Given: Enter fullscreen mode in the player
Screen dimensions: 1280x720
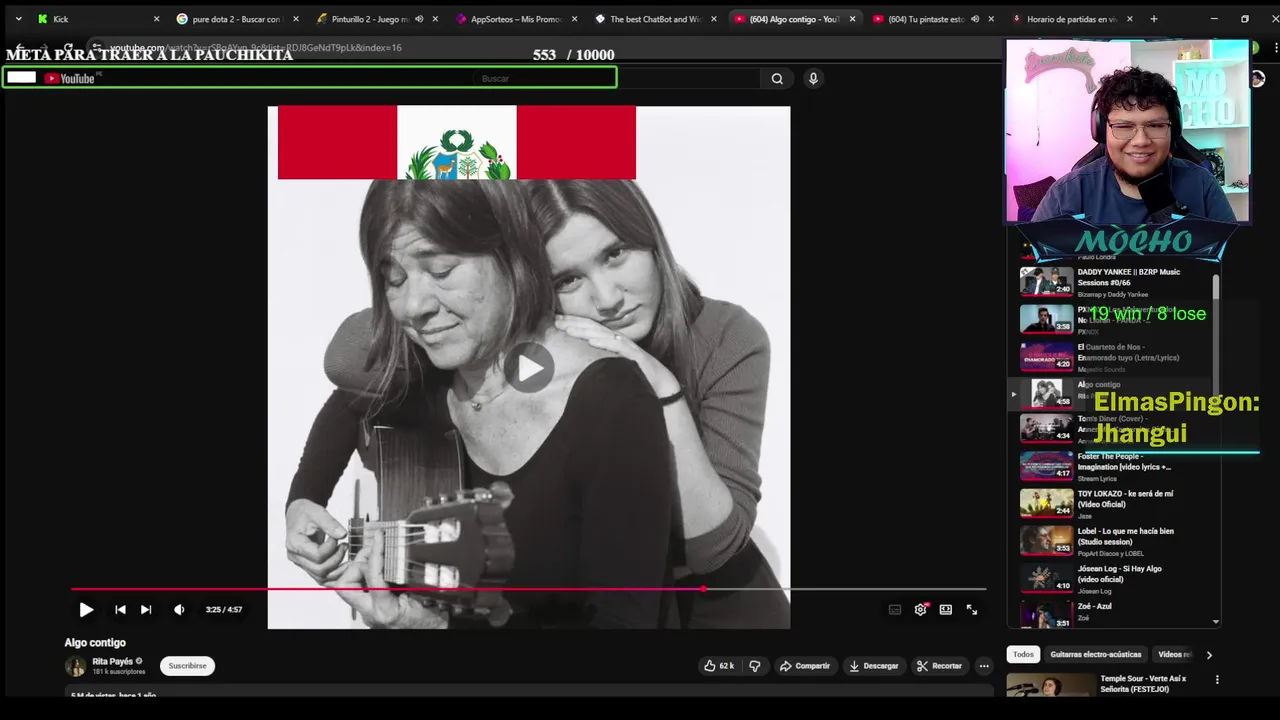Looking at the screenshot, I should tap(972, 609).
